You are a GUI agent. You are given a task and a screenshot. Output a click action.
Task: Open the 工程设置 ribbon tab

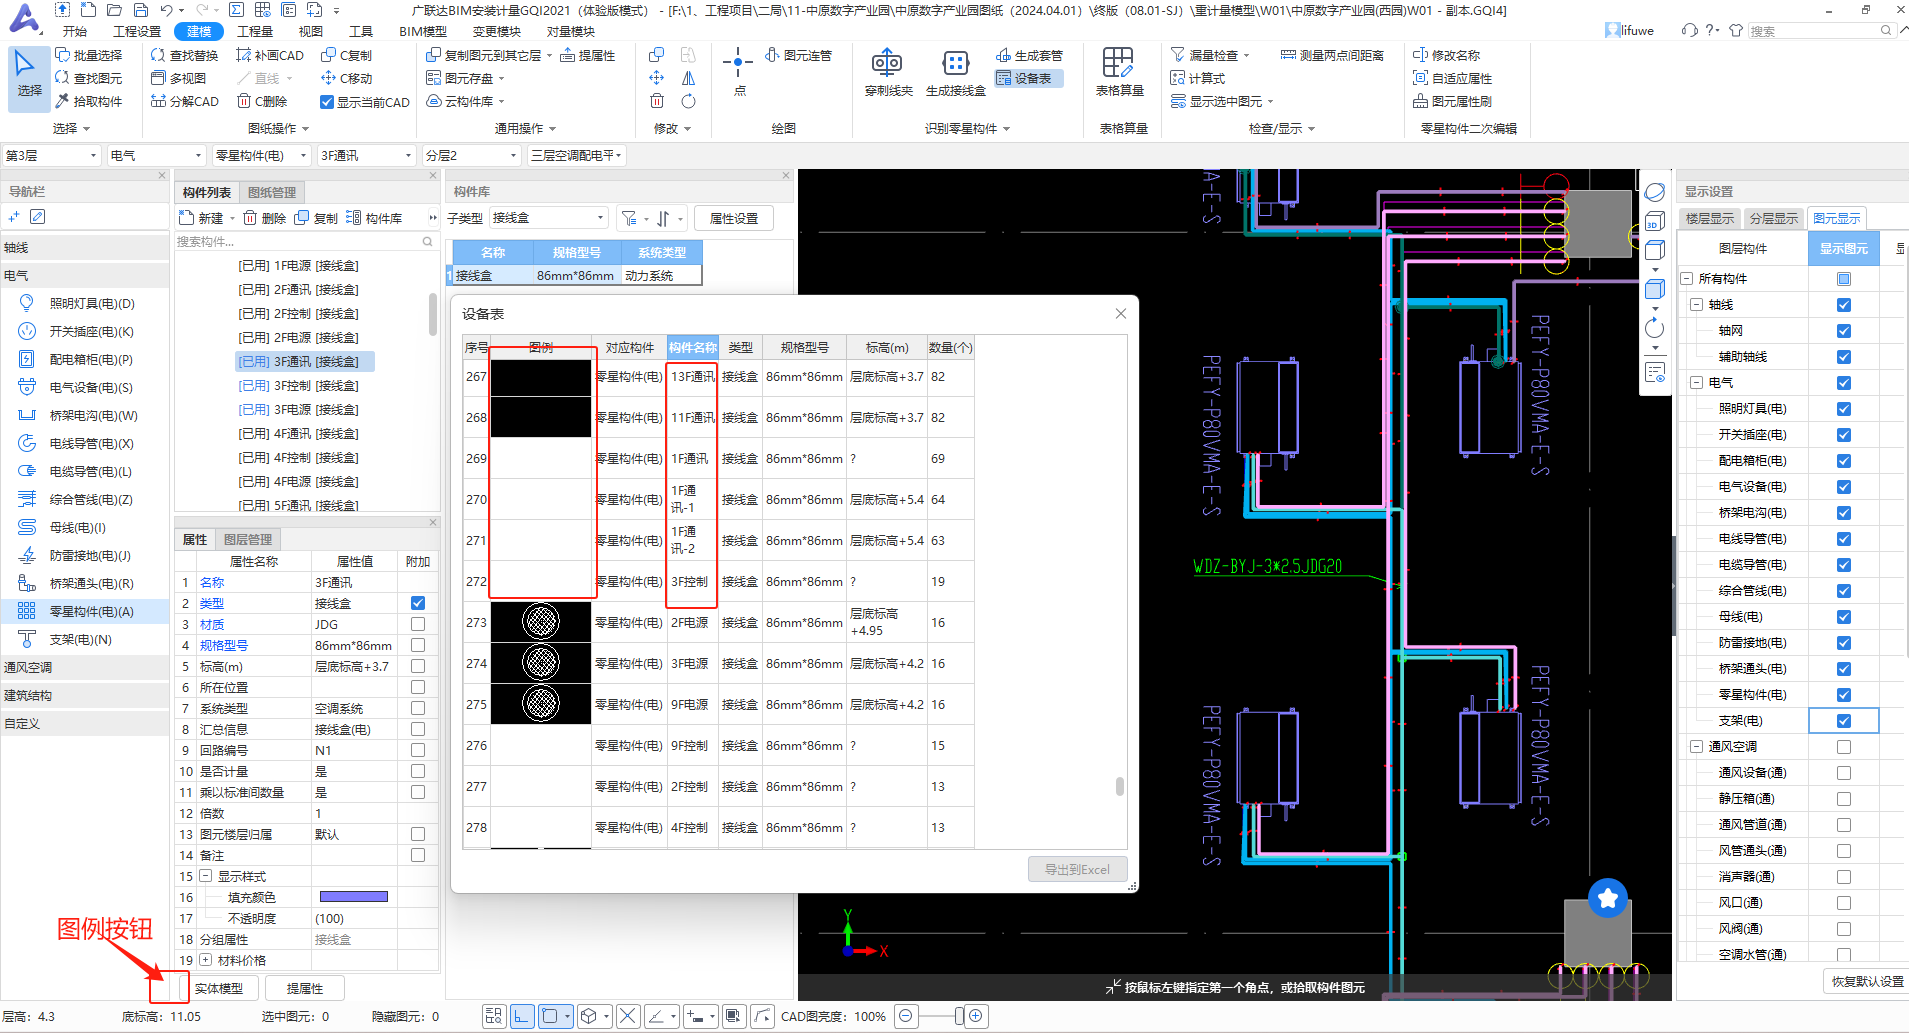click(137, 31)
